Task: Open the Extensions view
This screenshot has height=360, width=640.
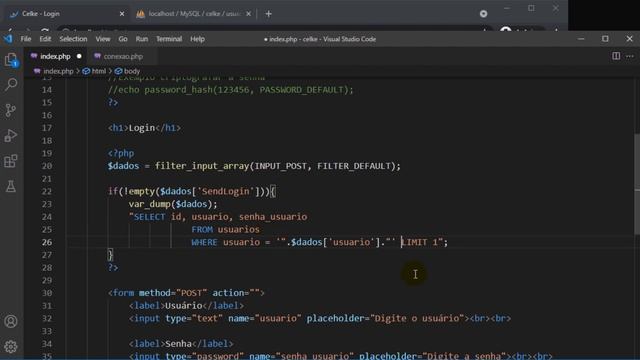Action: pyautogui.click(x=11, y=161)
